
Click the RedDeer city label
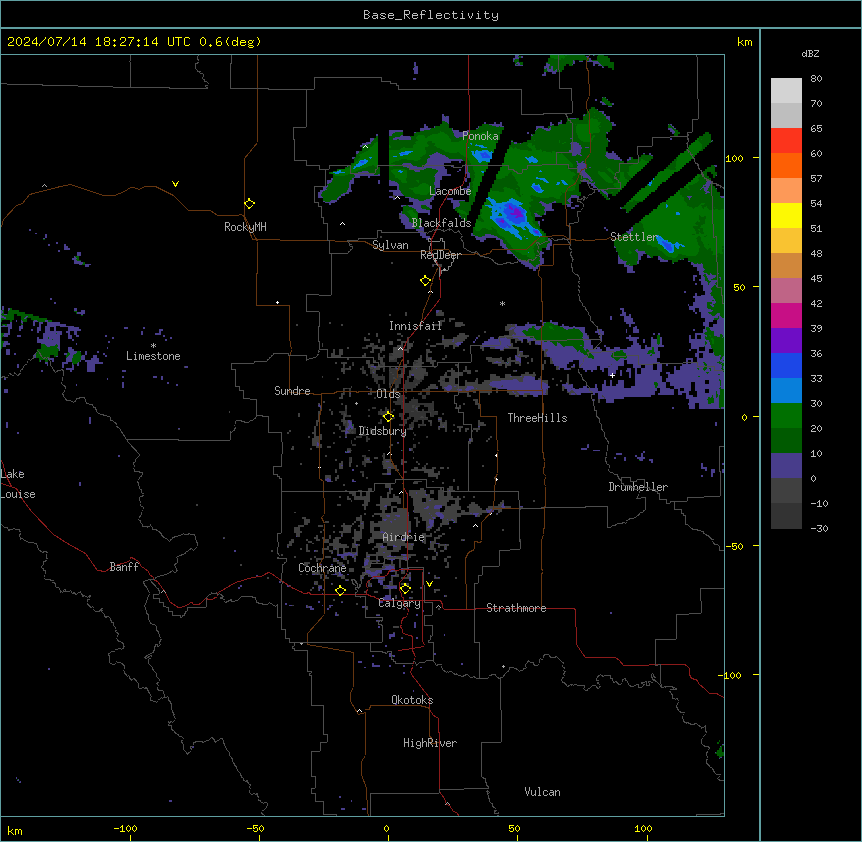pos(440,255)
